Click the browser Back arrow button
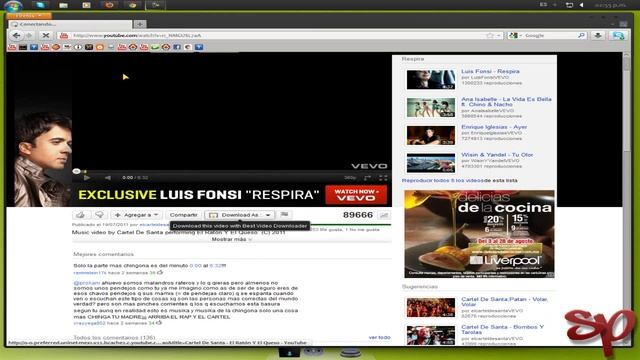The image size is (640, 360). (16, 36)
